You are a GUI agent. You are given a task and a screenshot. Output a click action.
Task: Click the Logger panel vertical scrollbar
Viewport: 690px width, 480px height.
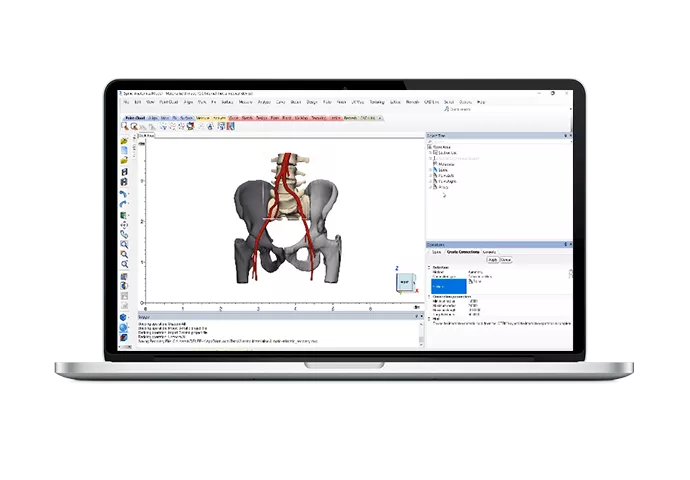click(x=421, y=334)
